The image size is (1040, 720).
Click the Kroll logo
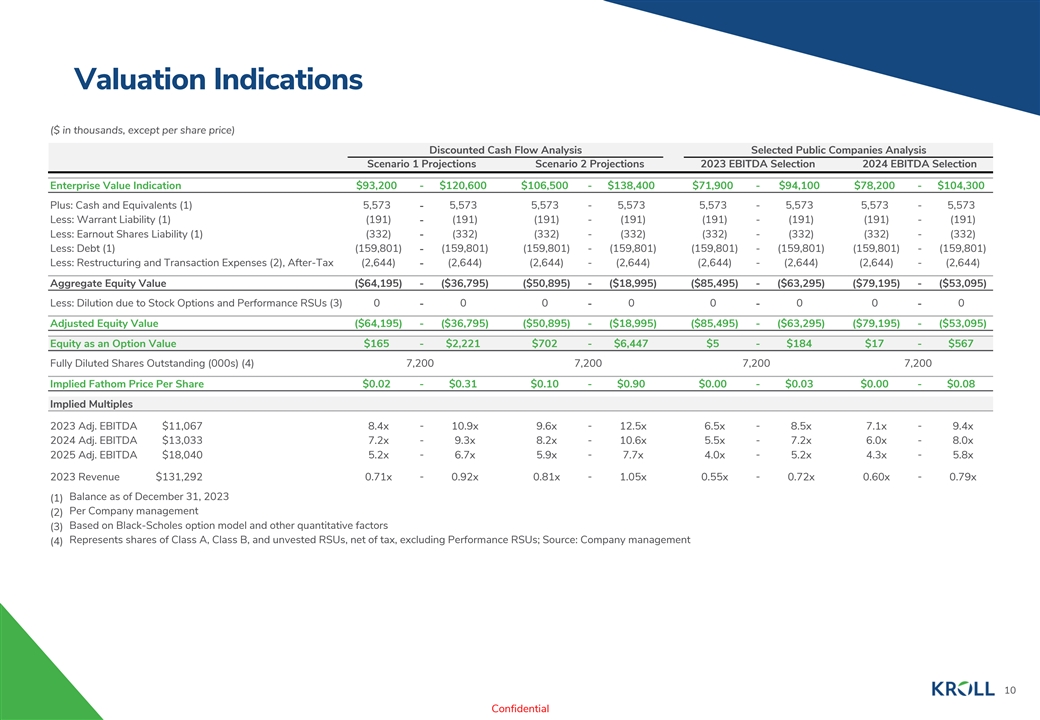tap(962, 689)
